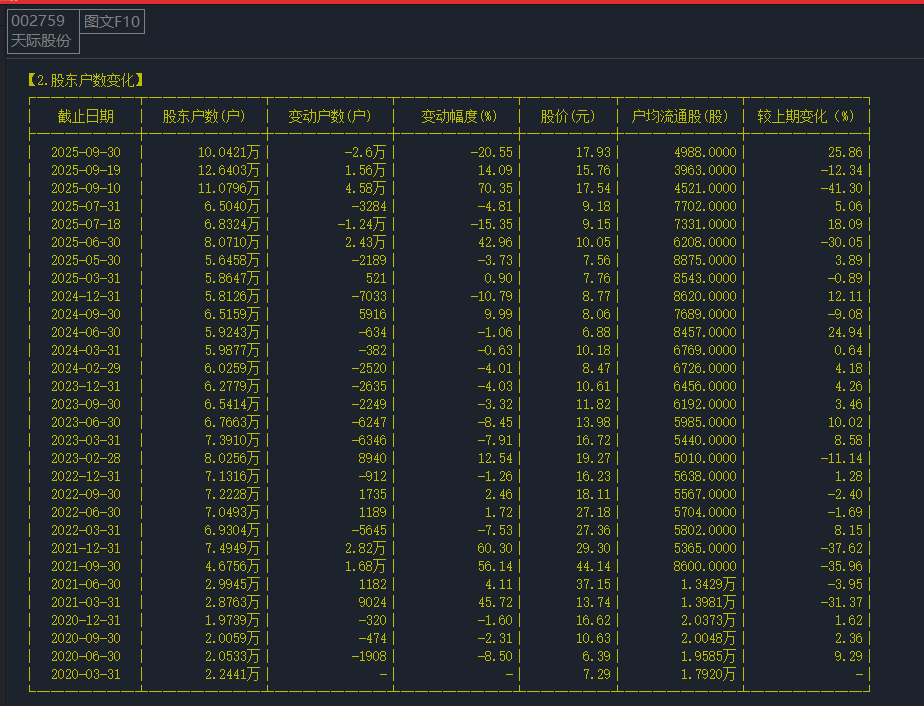Select the 变动户数(户) column header
The width and height of the screenshot is (924, 706).
(330, 116)
